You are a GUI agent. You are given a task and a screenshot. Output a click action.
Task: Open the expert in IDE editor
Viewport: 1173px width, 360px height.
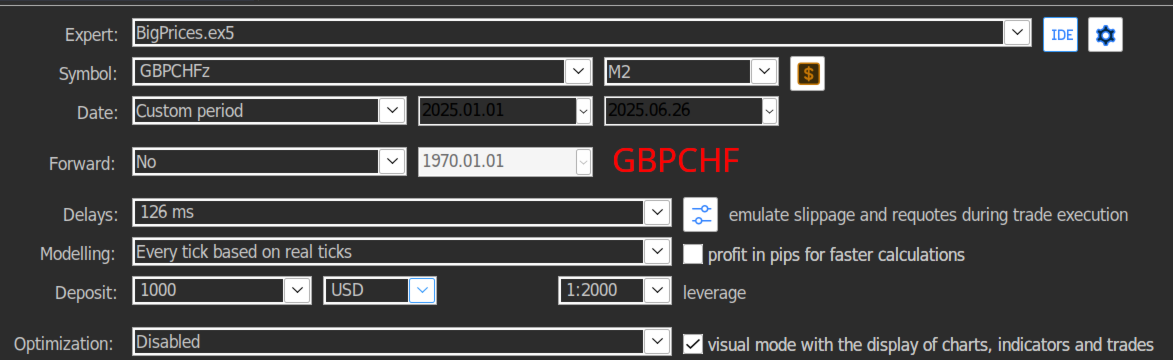(x=1060, y=34)
